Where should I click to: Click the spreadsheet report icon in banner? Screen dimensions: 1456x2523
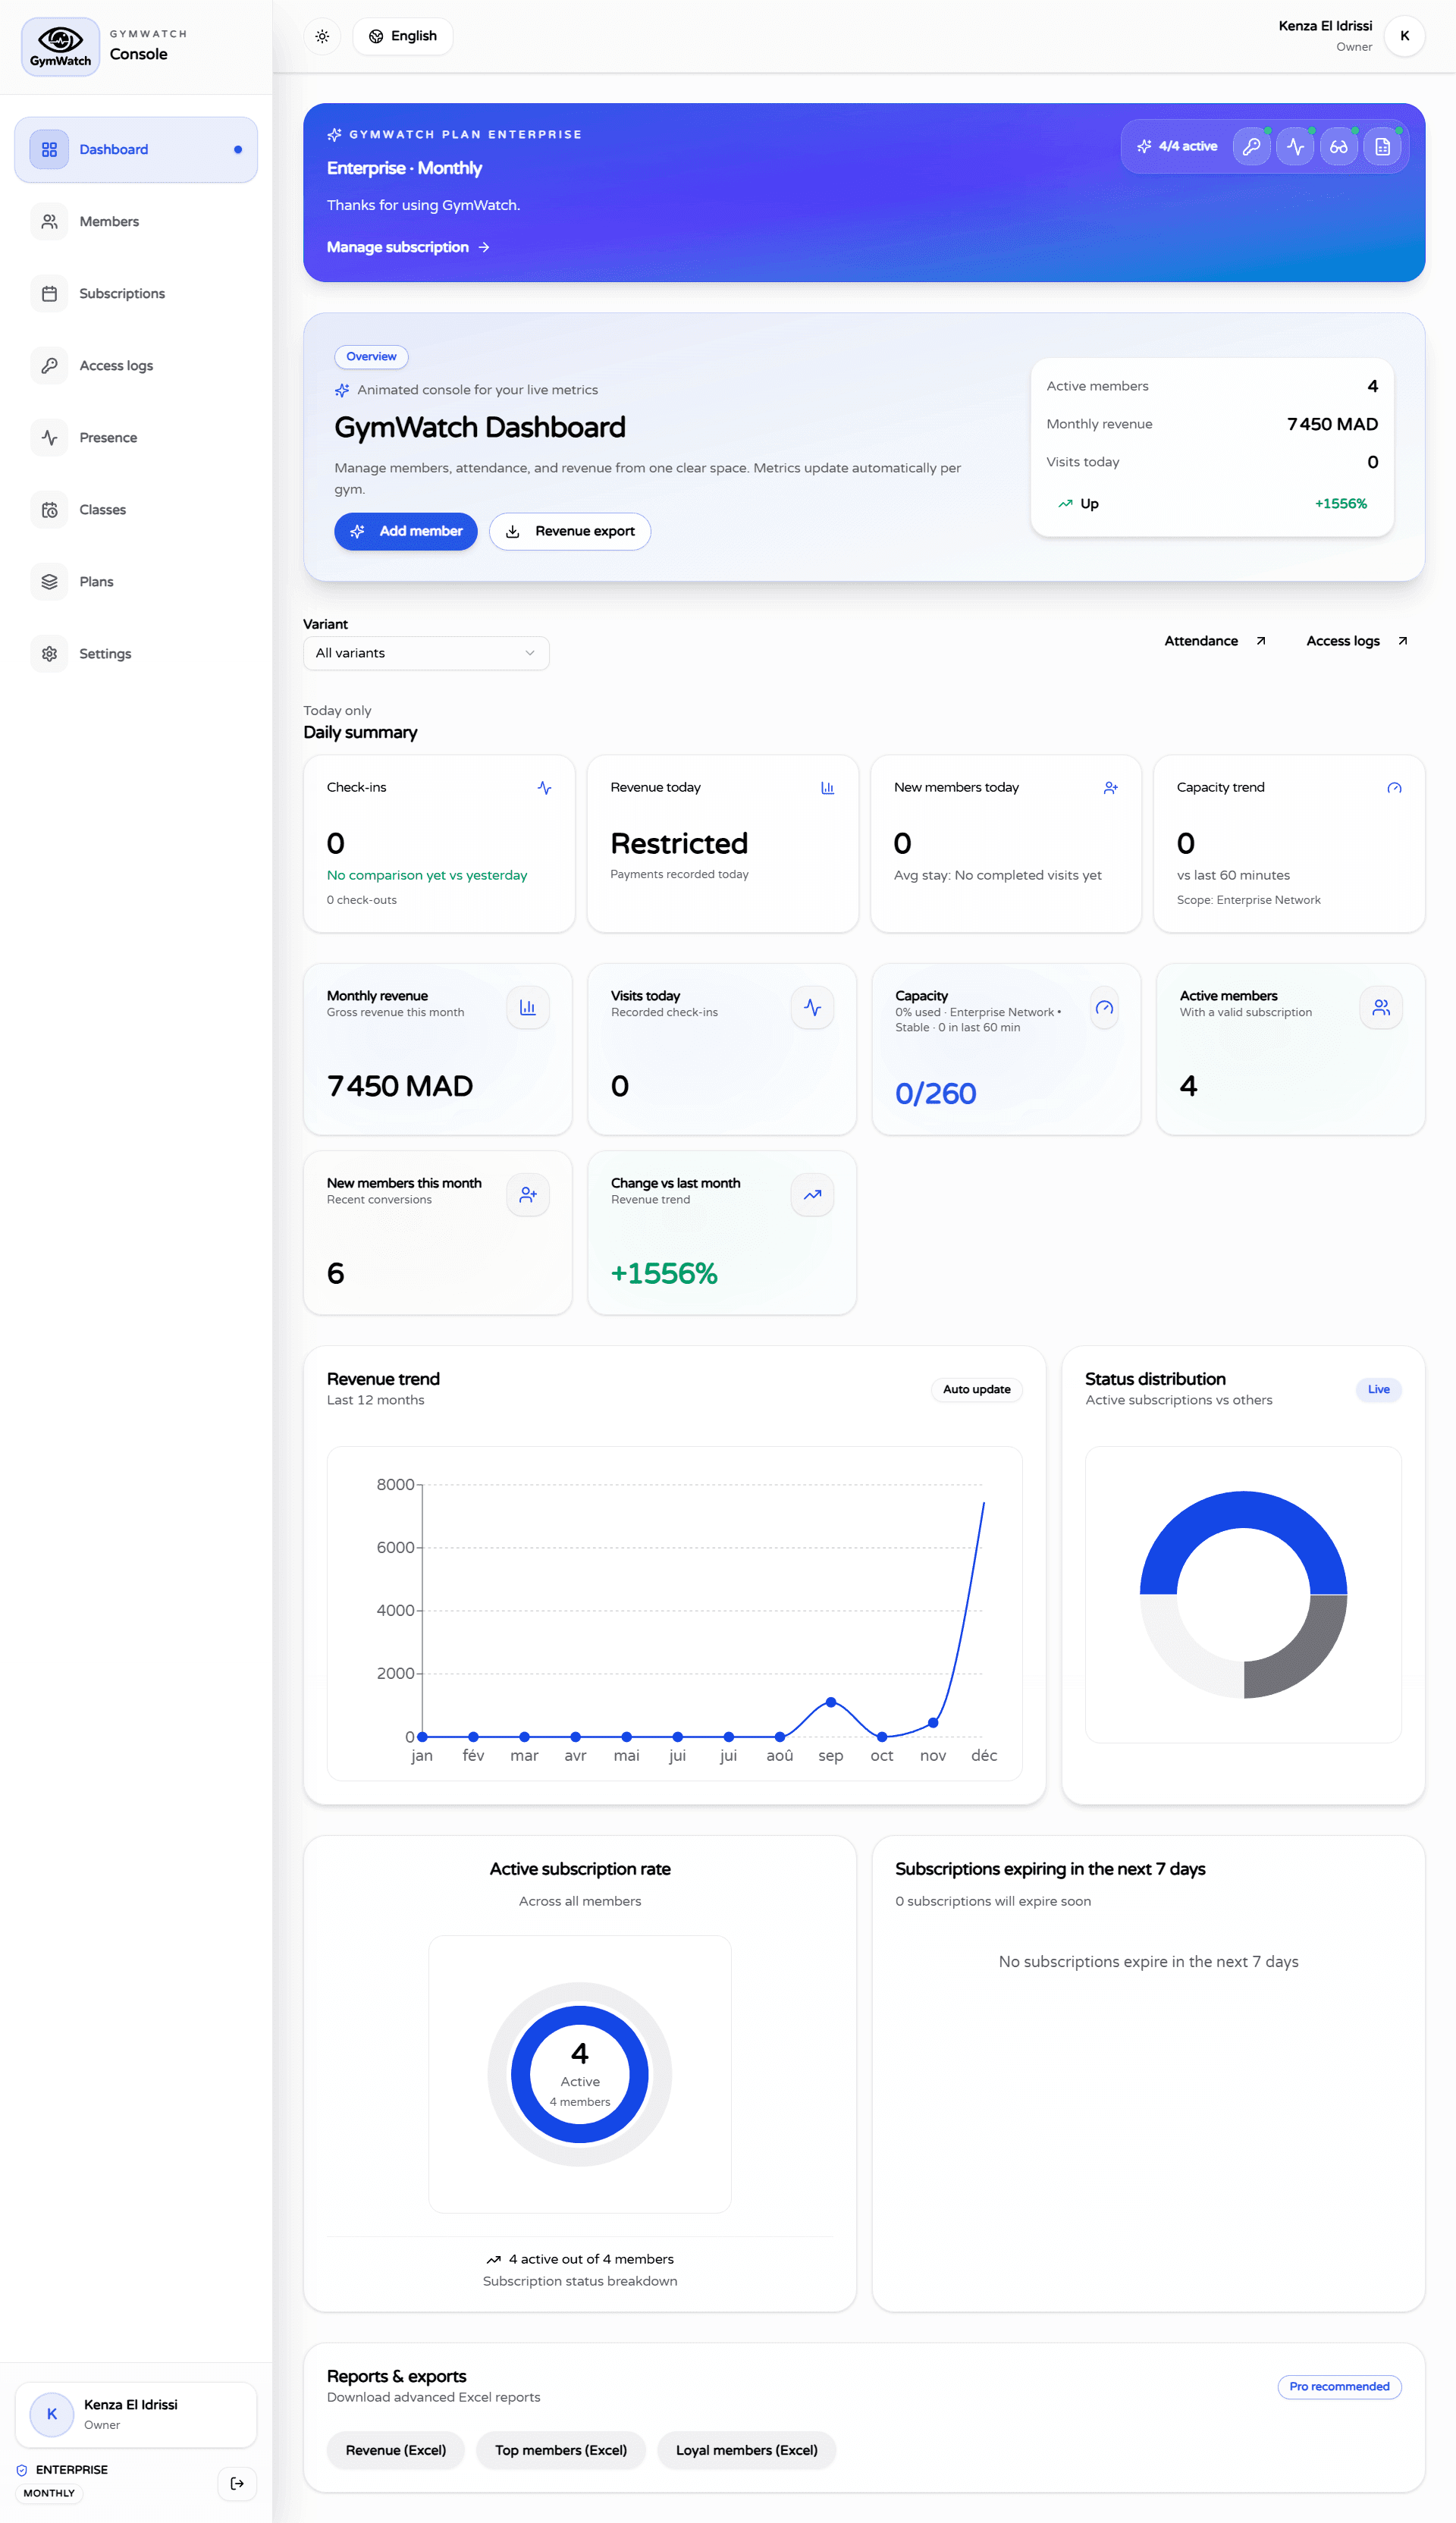(x=1382, y=147)
